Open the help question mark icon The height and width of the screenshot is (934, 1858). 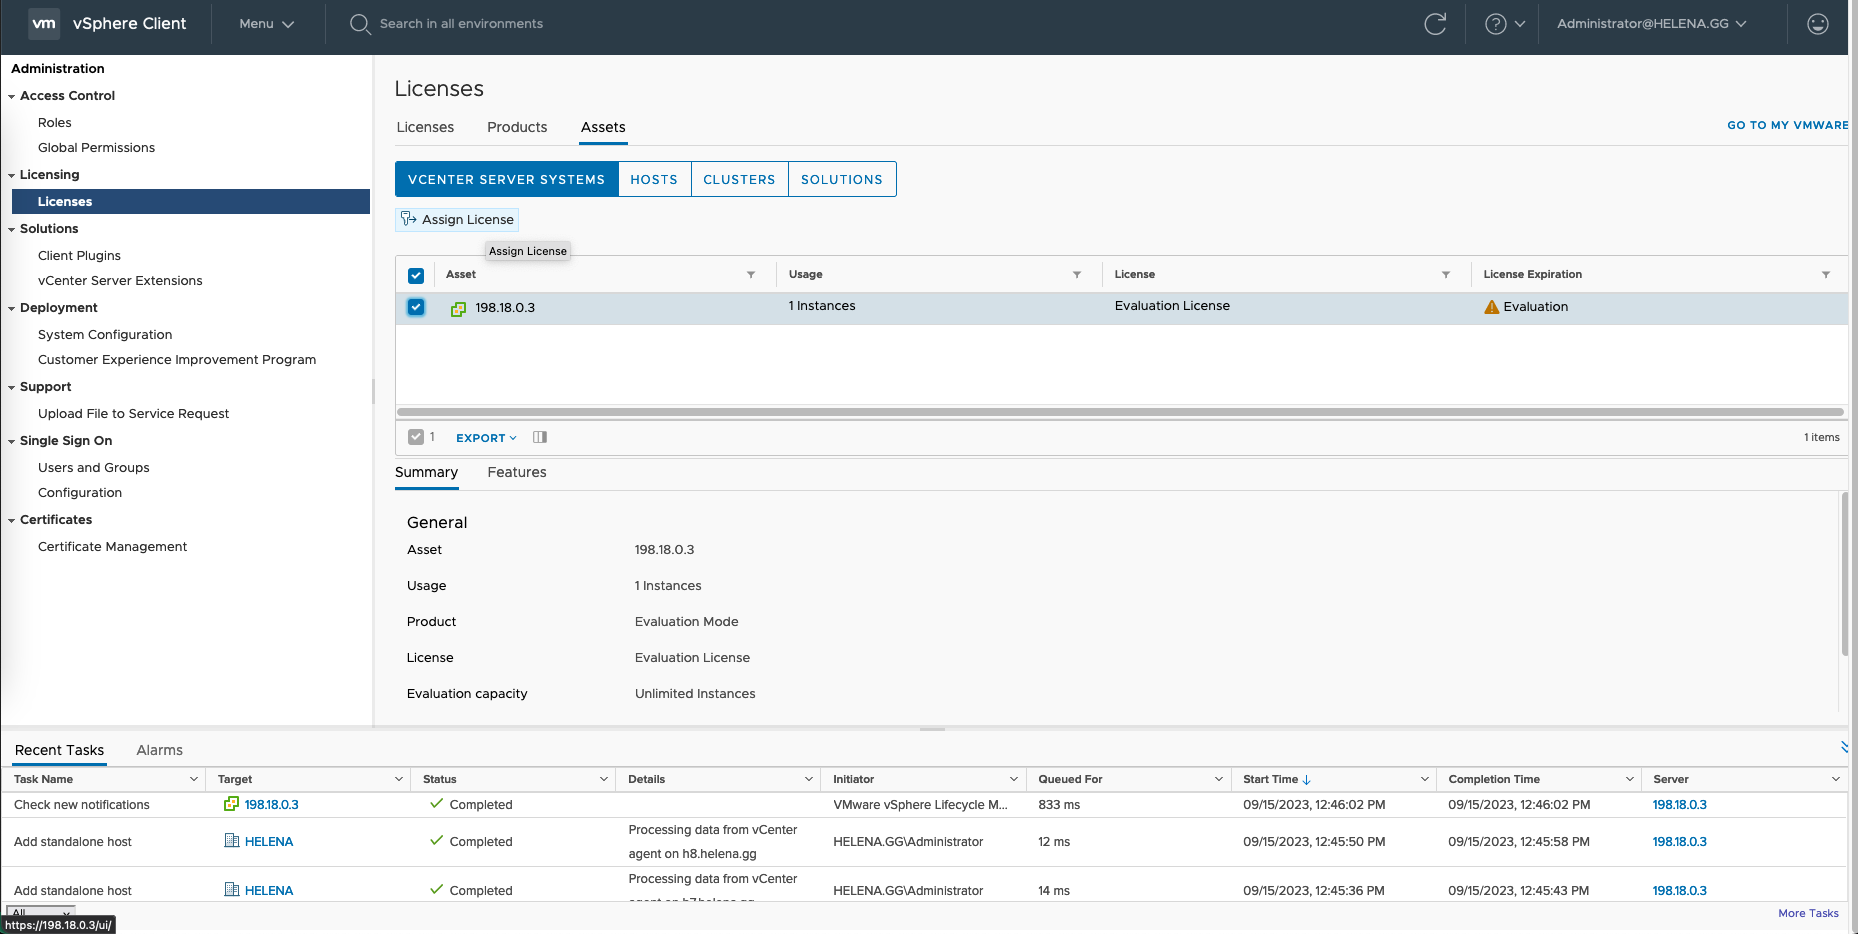1495,24
